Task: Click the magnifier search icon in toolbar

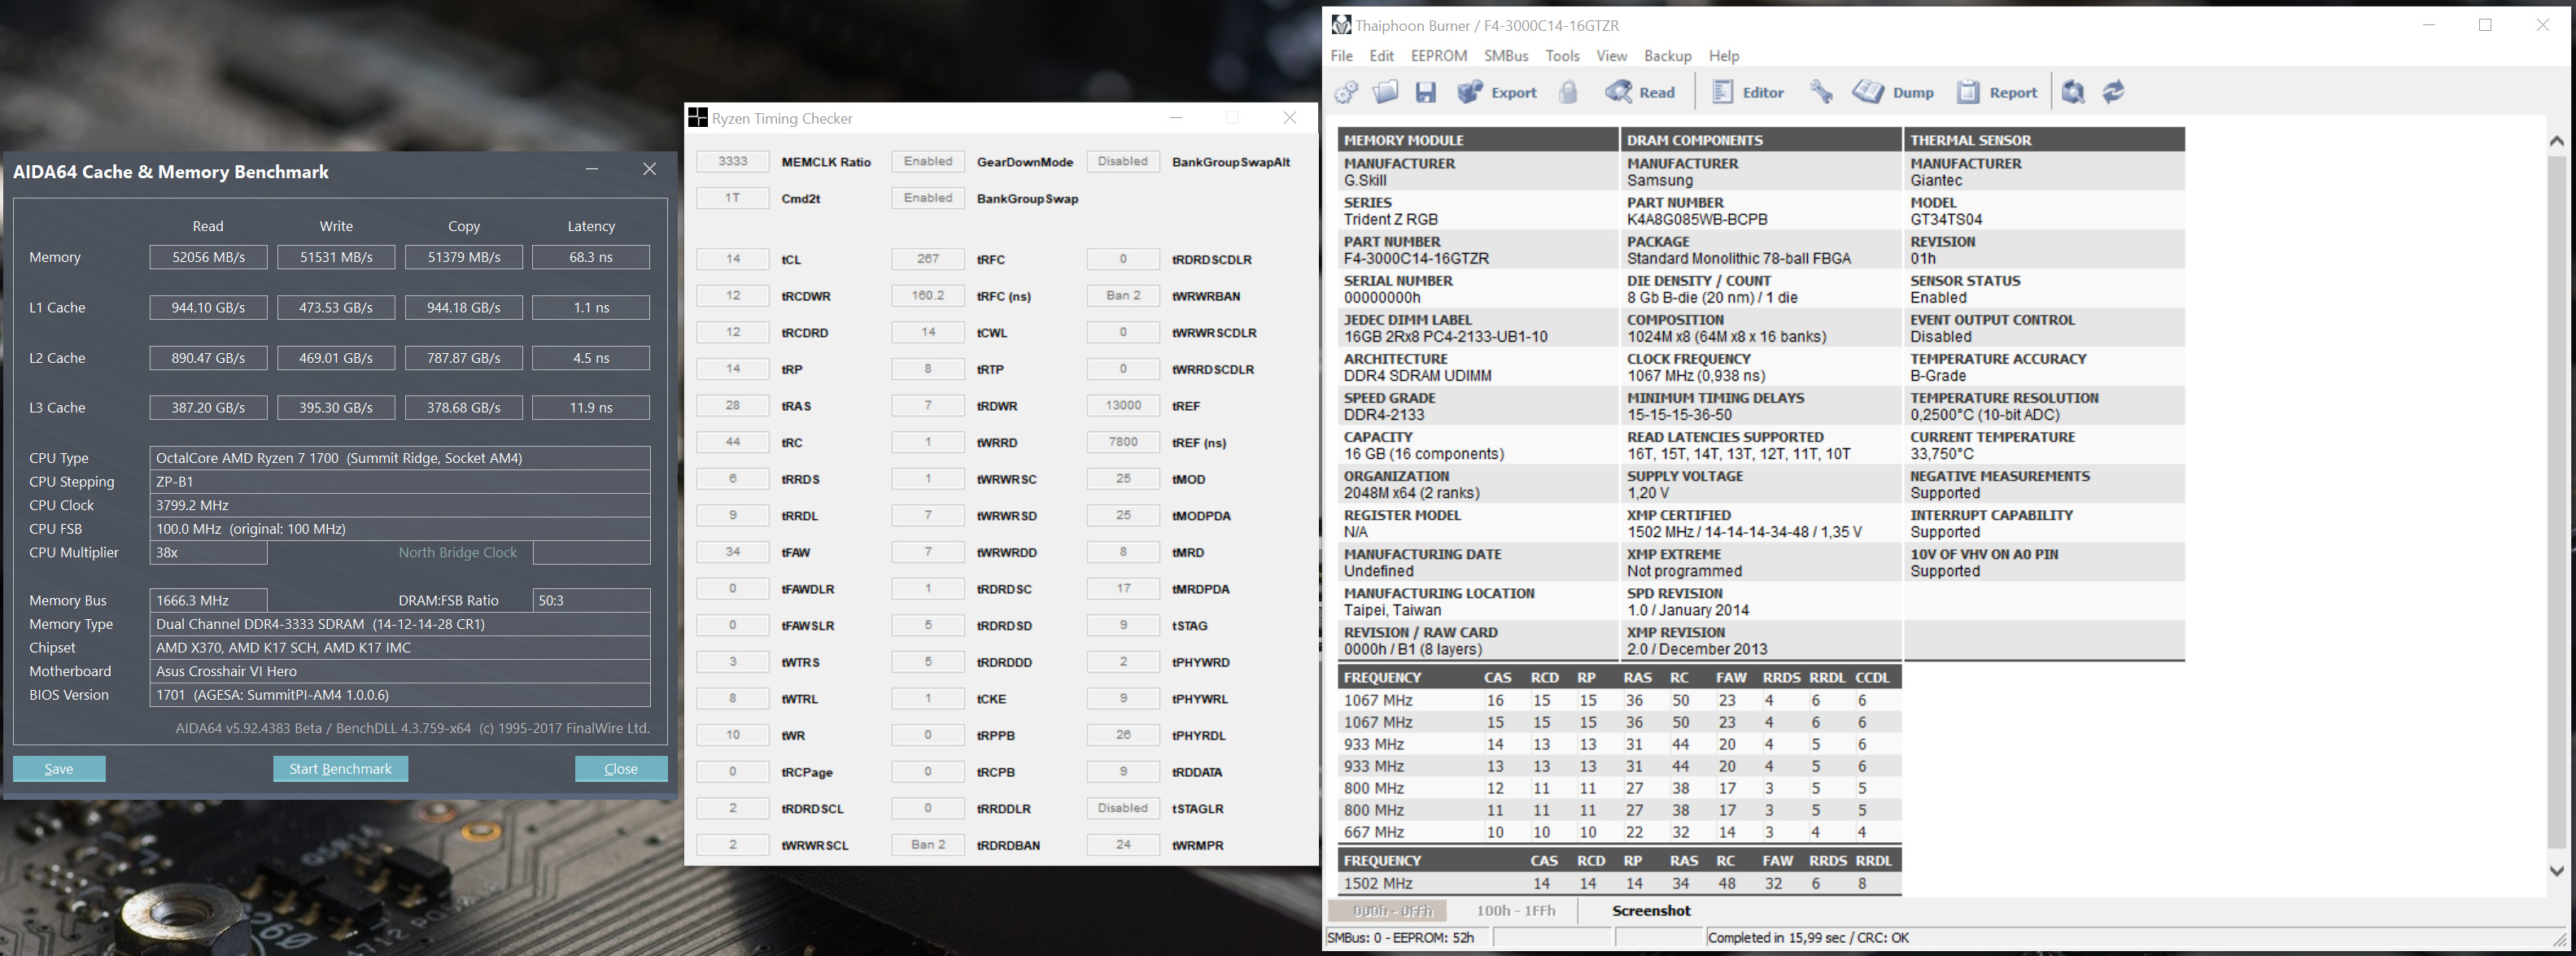Action: 2073,93
